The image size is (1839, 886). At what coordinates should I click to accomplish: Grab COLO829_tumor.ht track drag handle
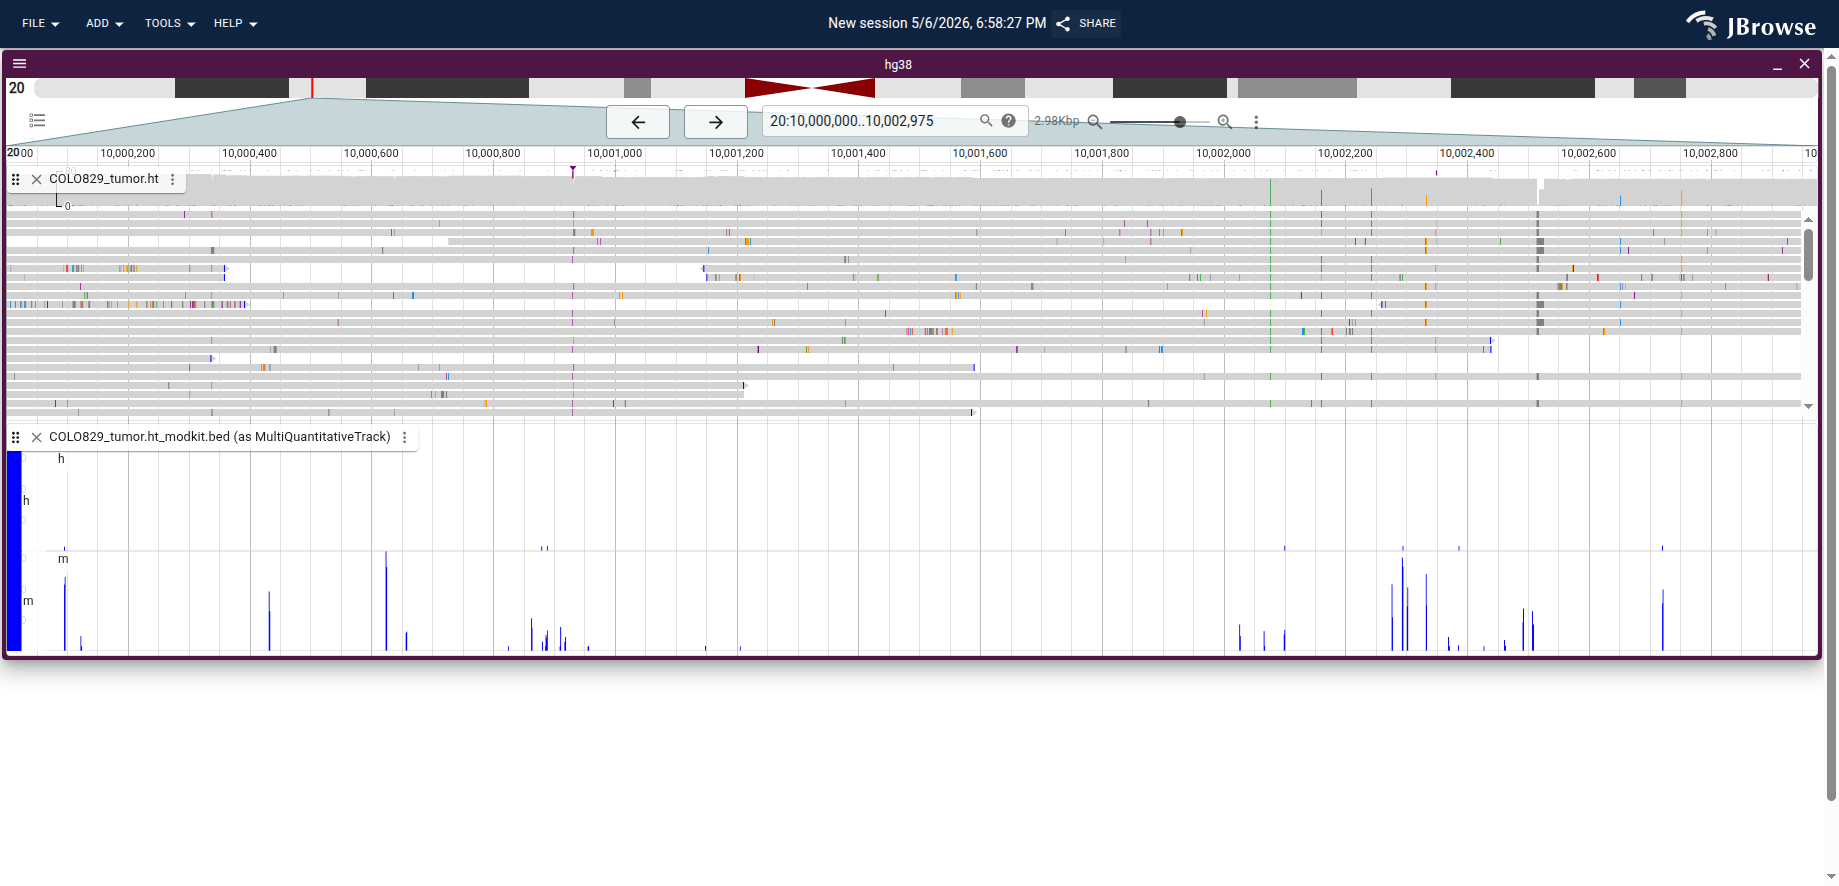pyautogui.click(x=15, y=179)
